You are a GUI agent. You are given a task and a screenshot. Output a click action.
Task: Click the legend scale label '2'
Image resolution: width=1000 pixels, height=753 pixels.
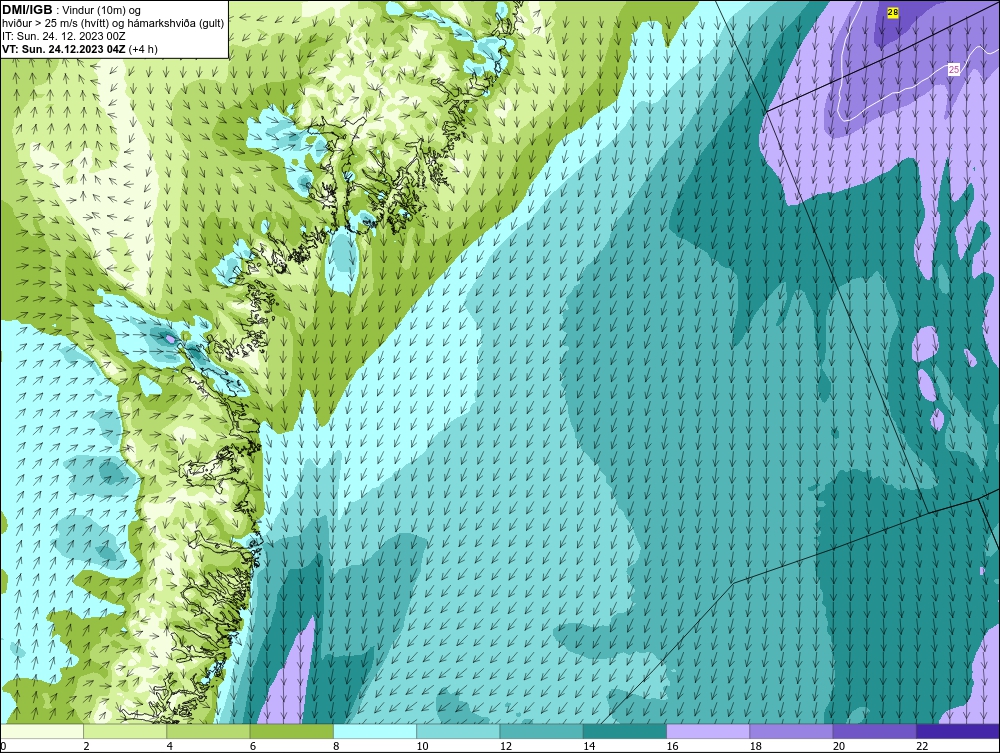pyautogui.click(x=86, y=747)
